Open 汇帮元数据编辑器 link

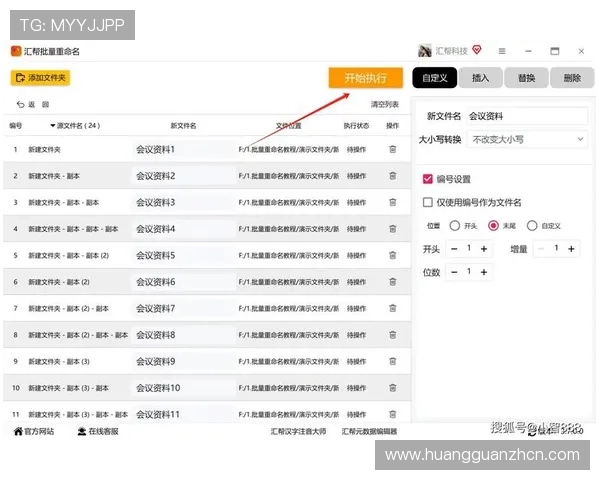pos(369,431)
